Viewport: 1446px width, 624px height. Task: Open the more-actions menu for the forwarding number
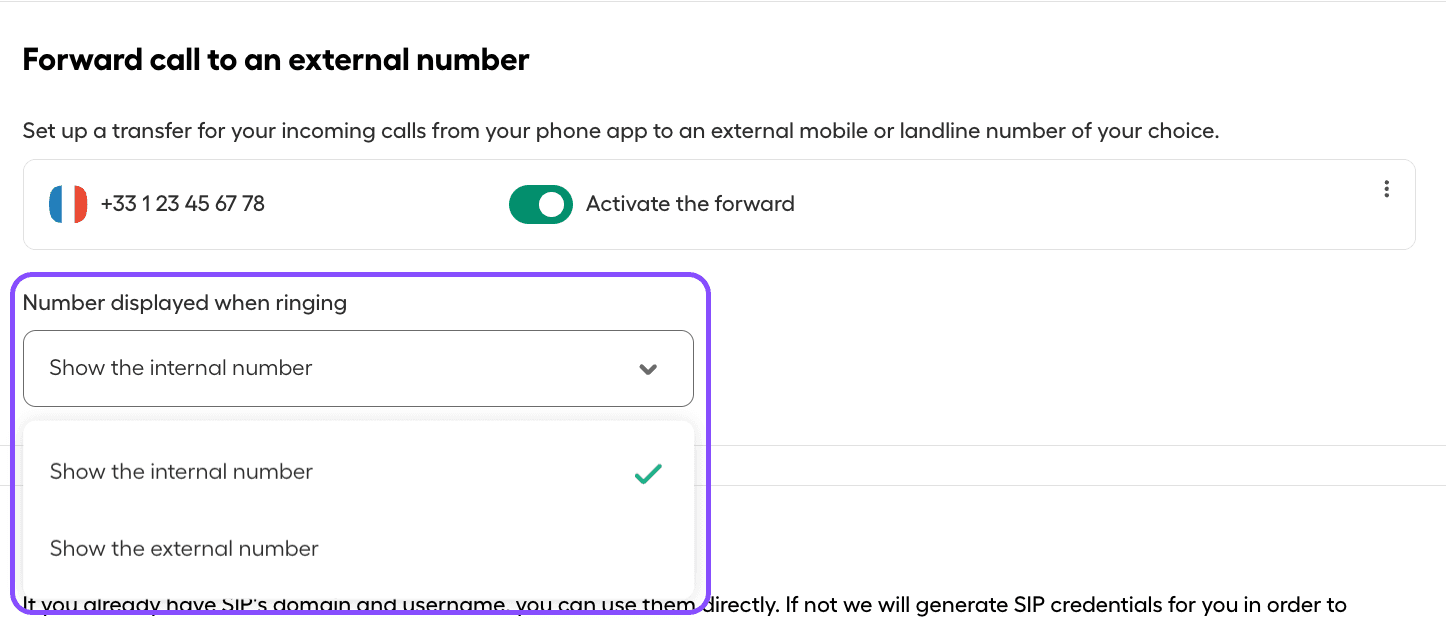[1387, 188]
